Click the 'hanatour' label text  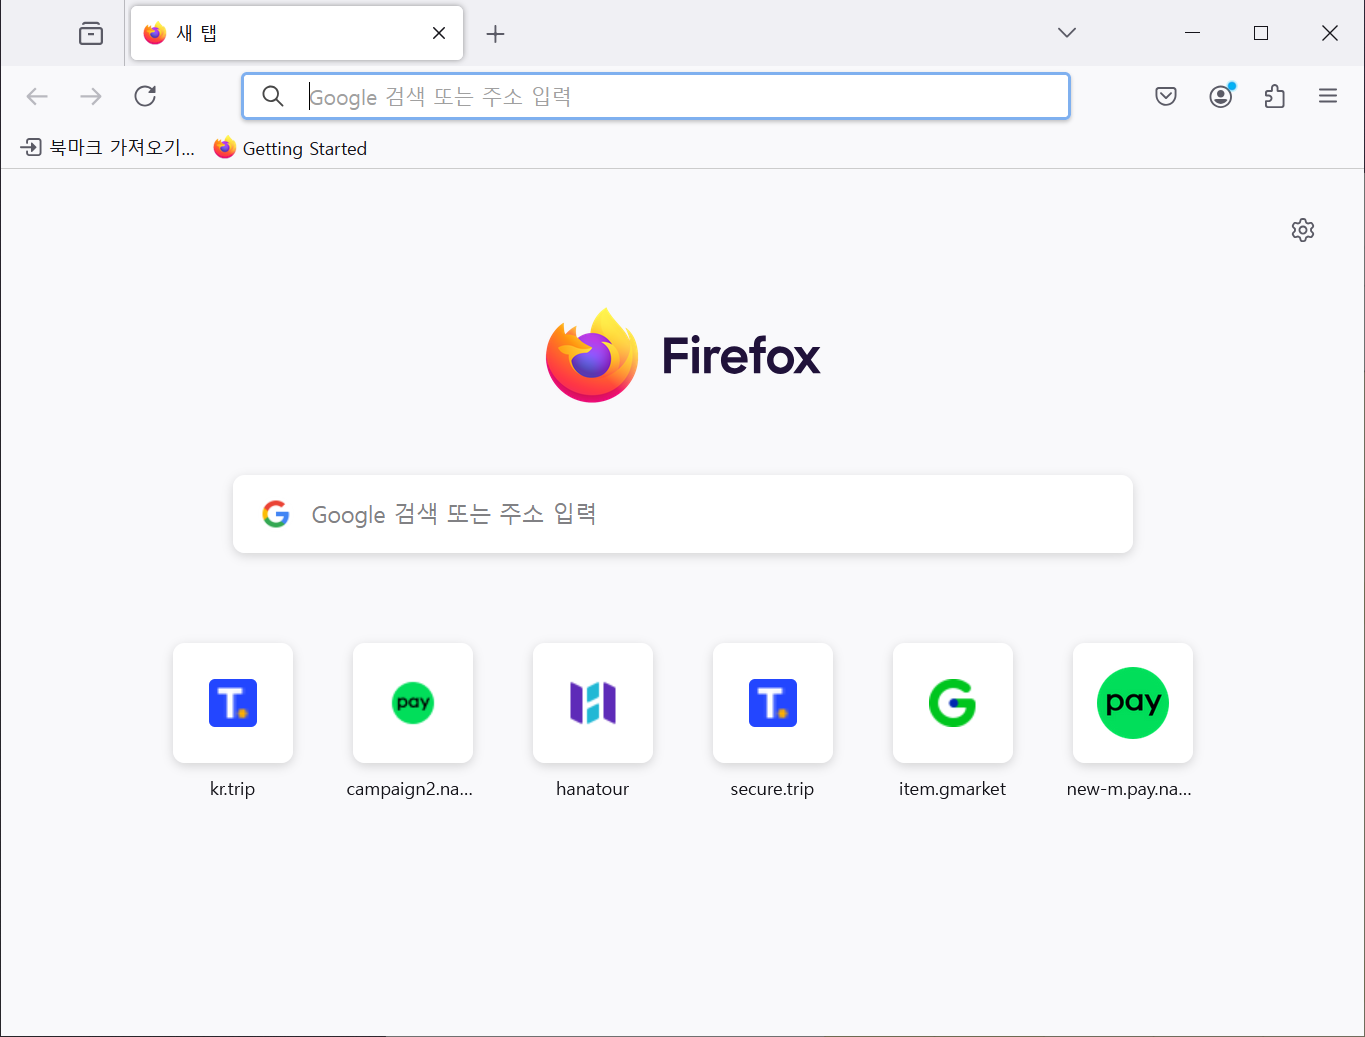point(593,789)
